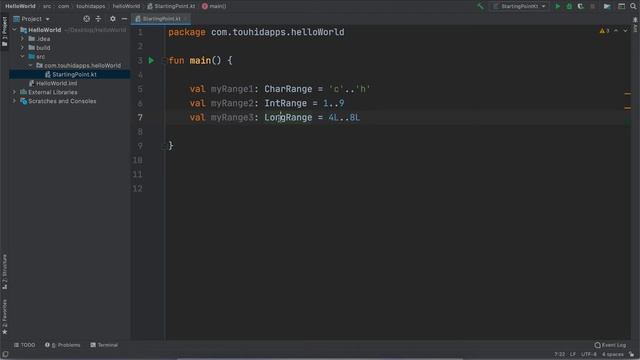Run the StartingPointKt configuration
Screen dimensions: 640x360
[558, 6]
